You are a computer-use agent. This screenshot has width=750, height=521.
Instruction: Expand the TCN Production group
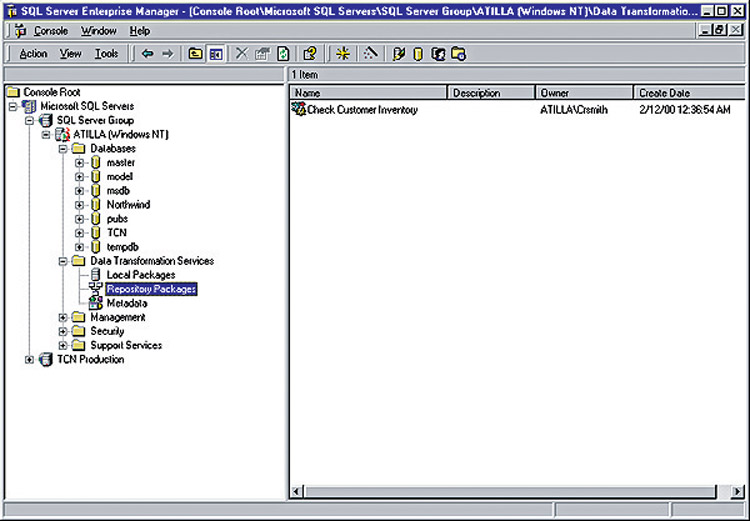[x=30, y=359]
